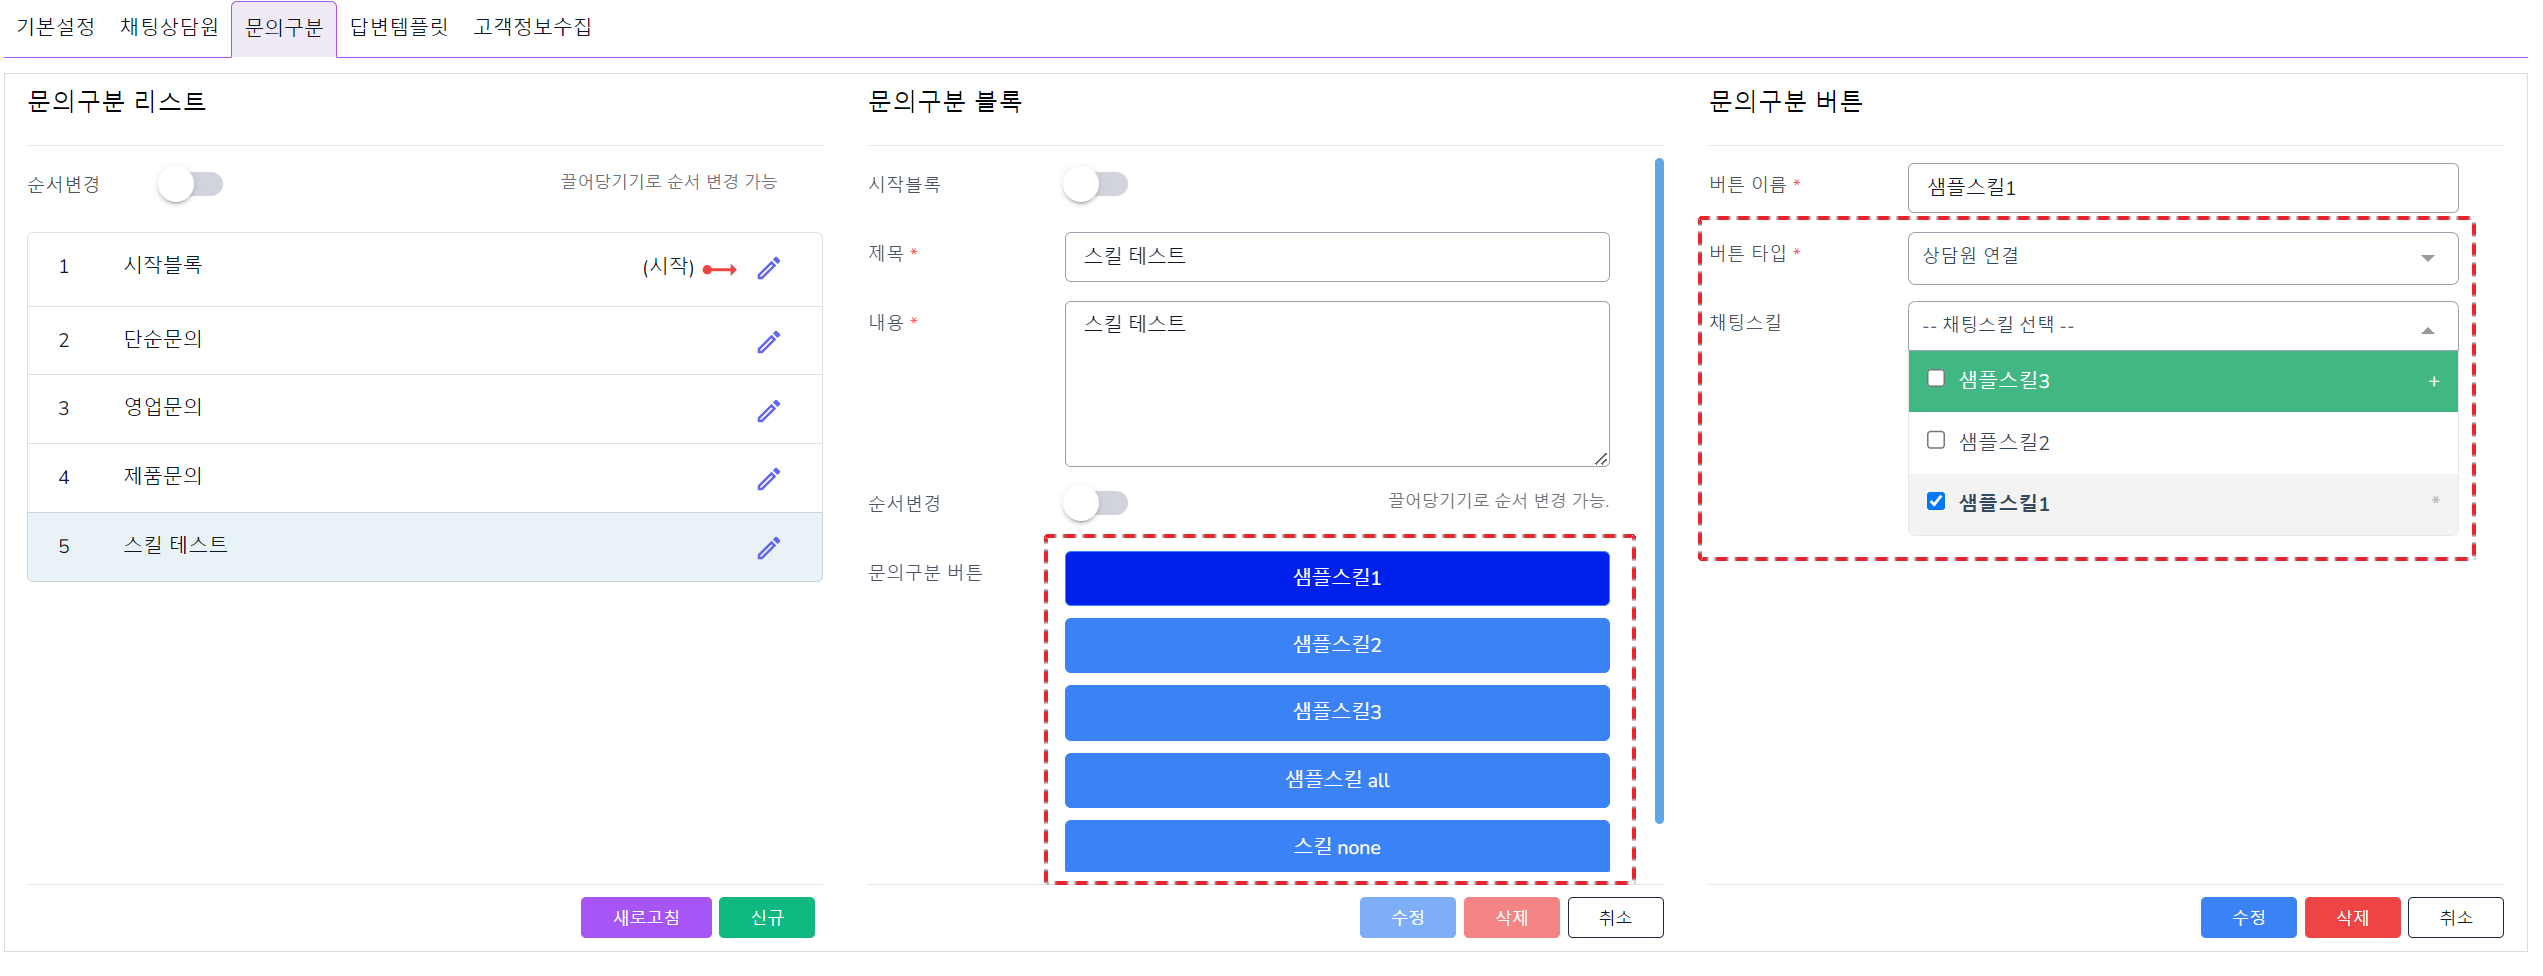Switch to the 답변템플릿 tab
This screenshot has width=2543, height=976.
click(398, 27)
